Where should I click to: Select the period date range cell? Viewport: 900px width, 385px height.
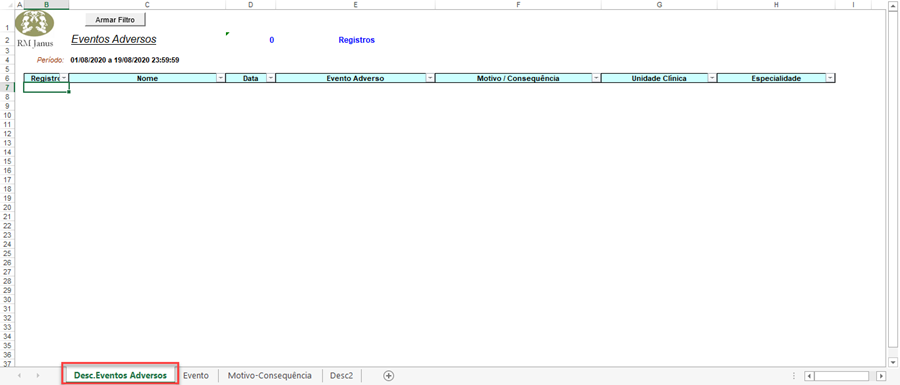125,60
